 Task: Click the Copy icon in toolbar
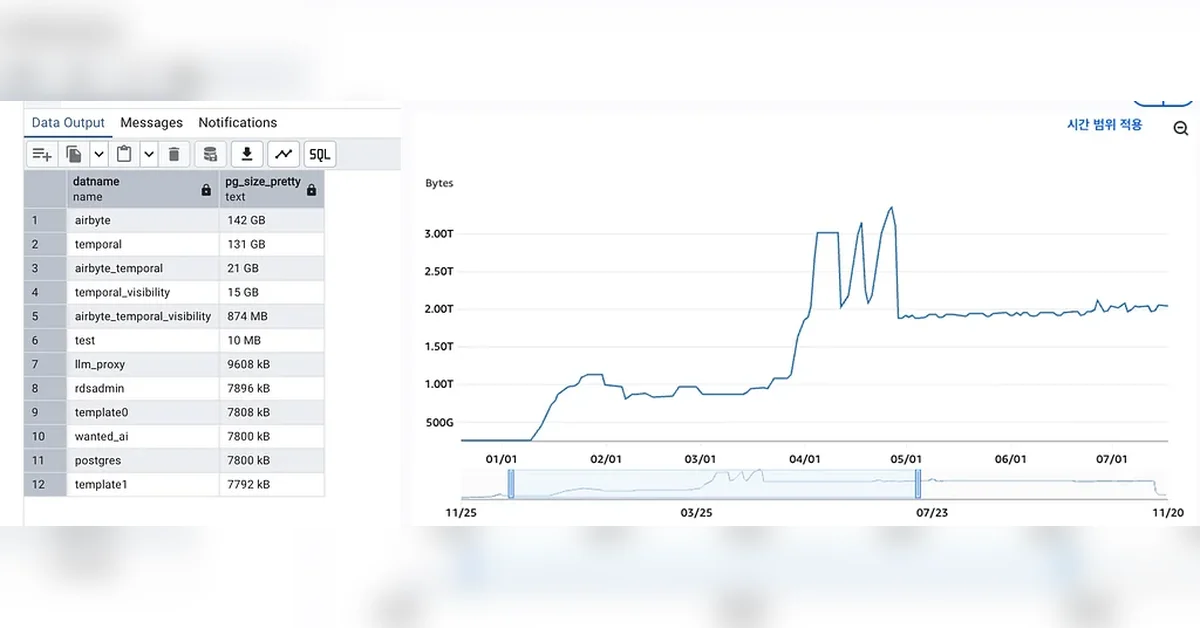pyautogui.click(x=74, y=154)
